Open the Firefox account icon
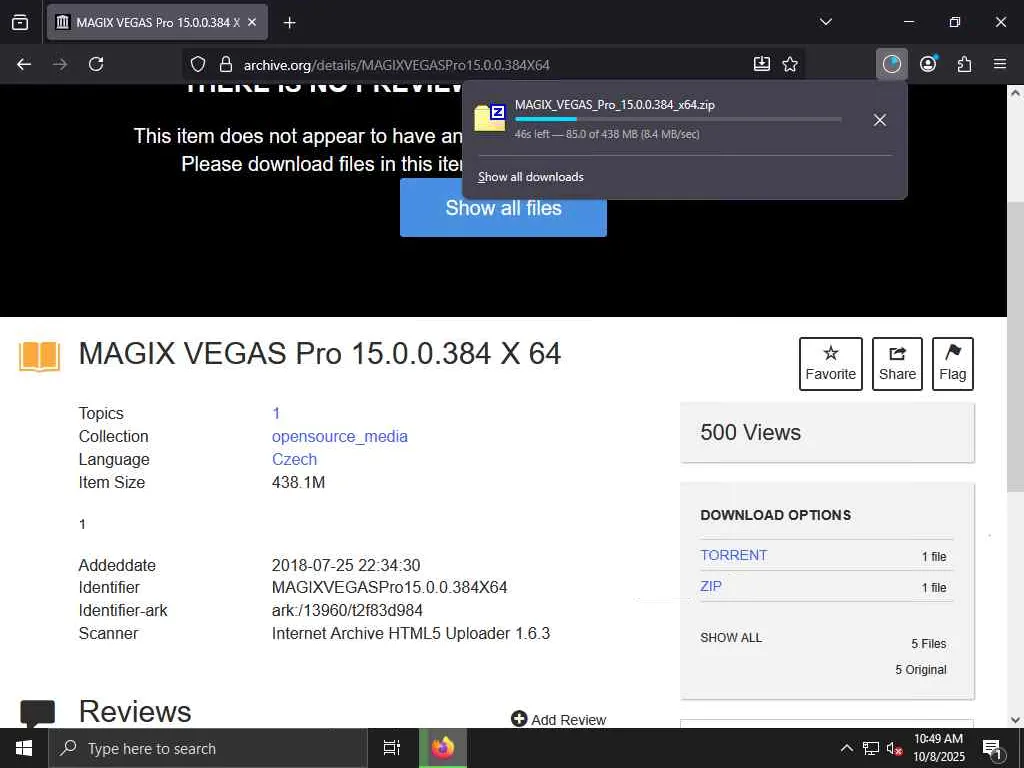 click(928, 64)
